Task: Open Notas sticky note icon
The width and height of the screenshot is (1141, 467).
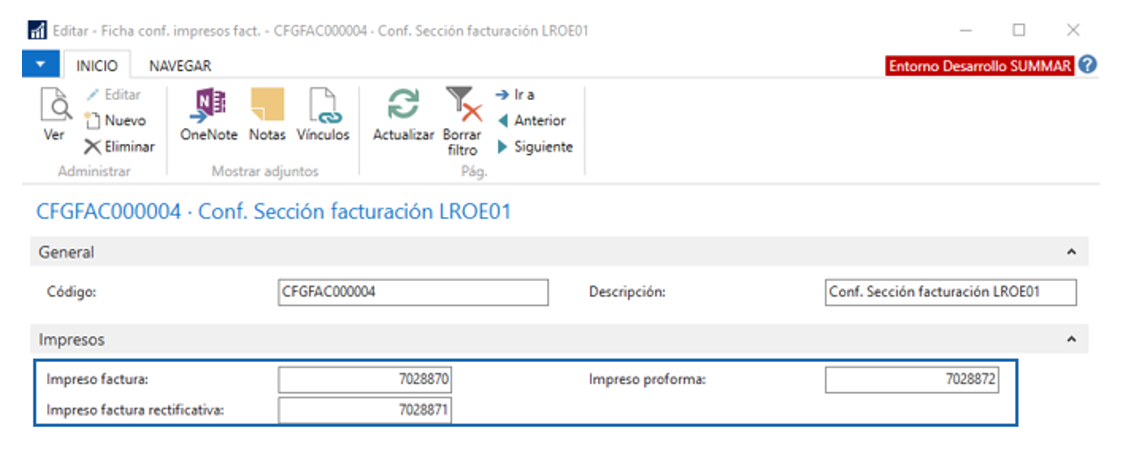Action: point(267,107)
